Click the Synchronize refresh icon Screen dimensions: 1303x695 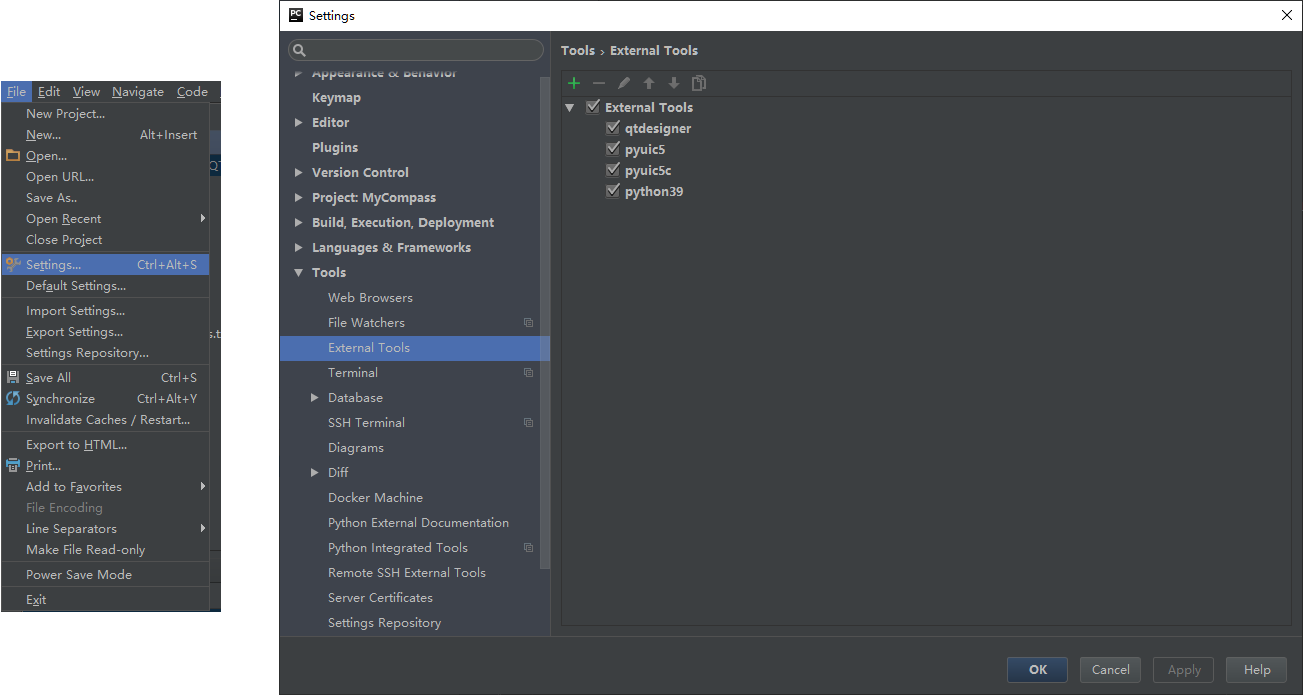click(13, 399)
